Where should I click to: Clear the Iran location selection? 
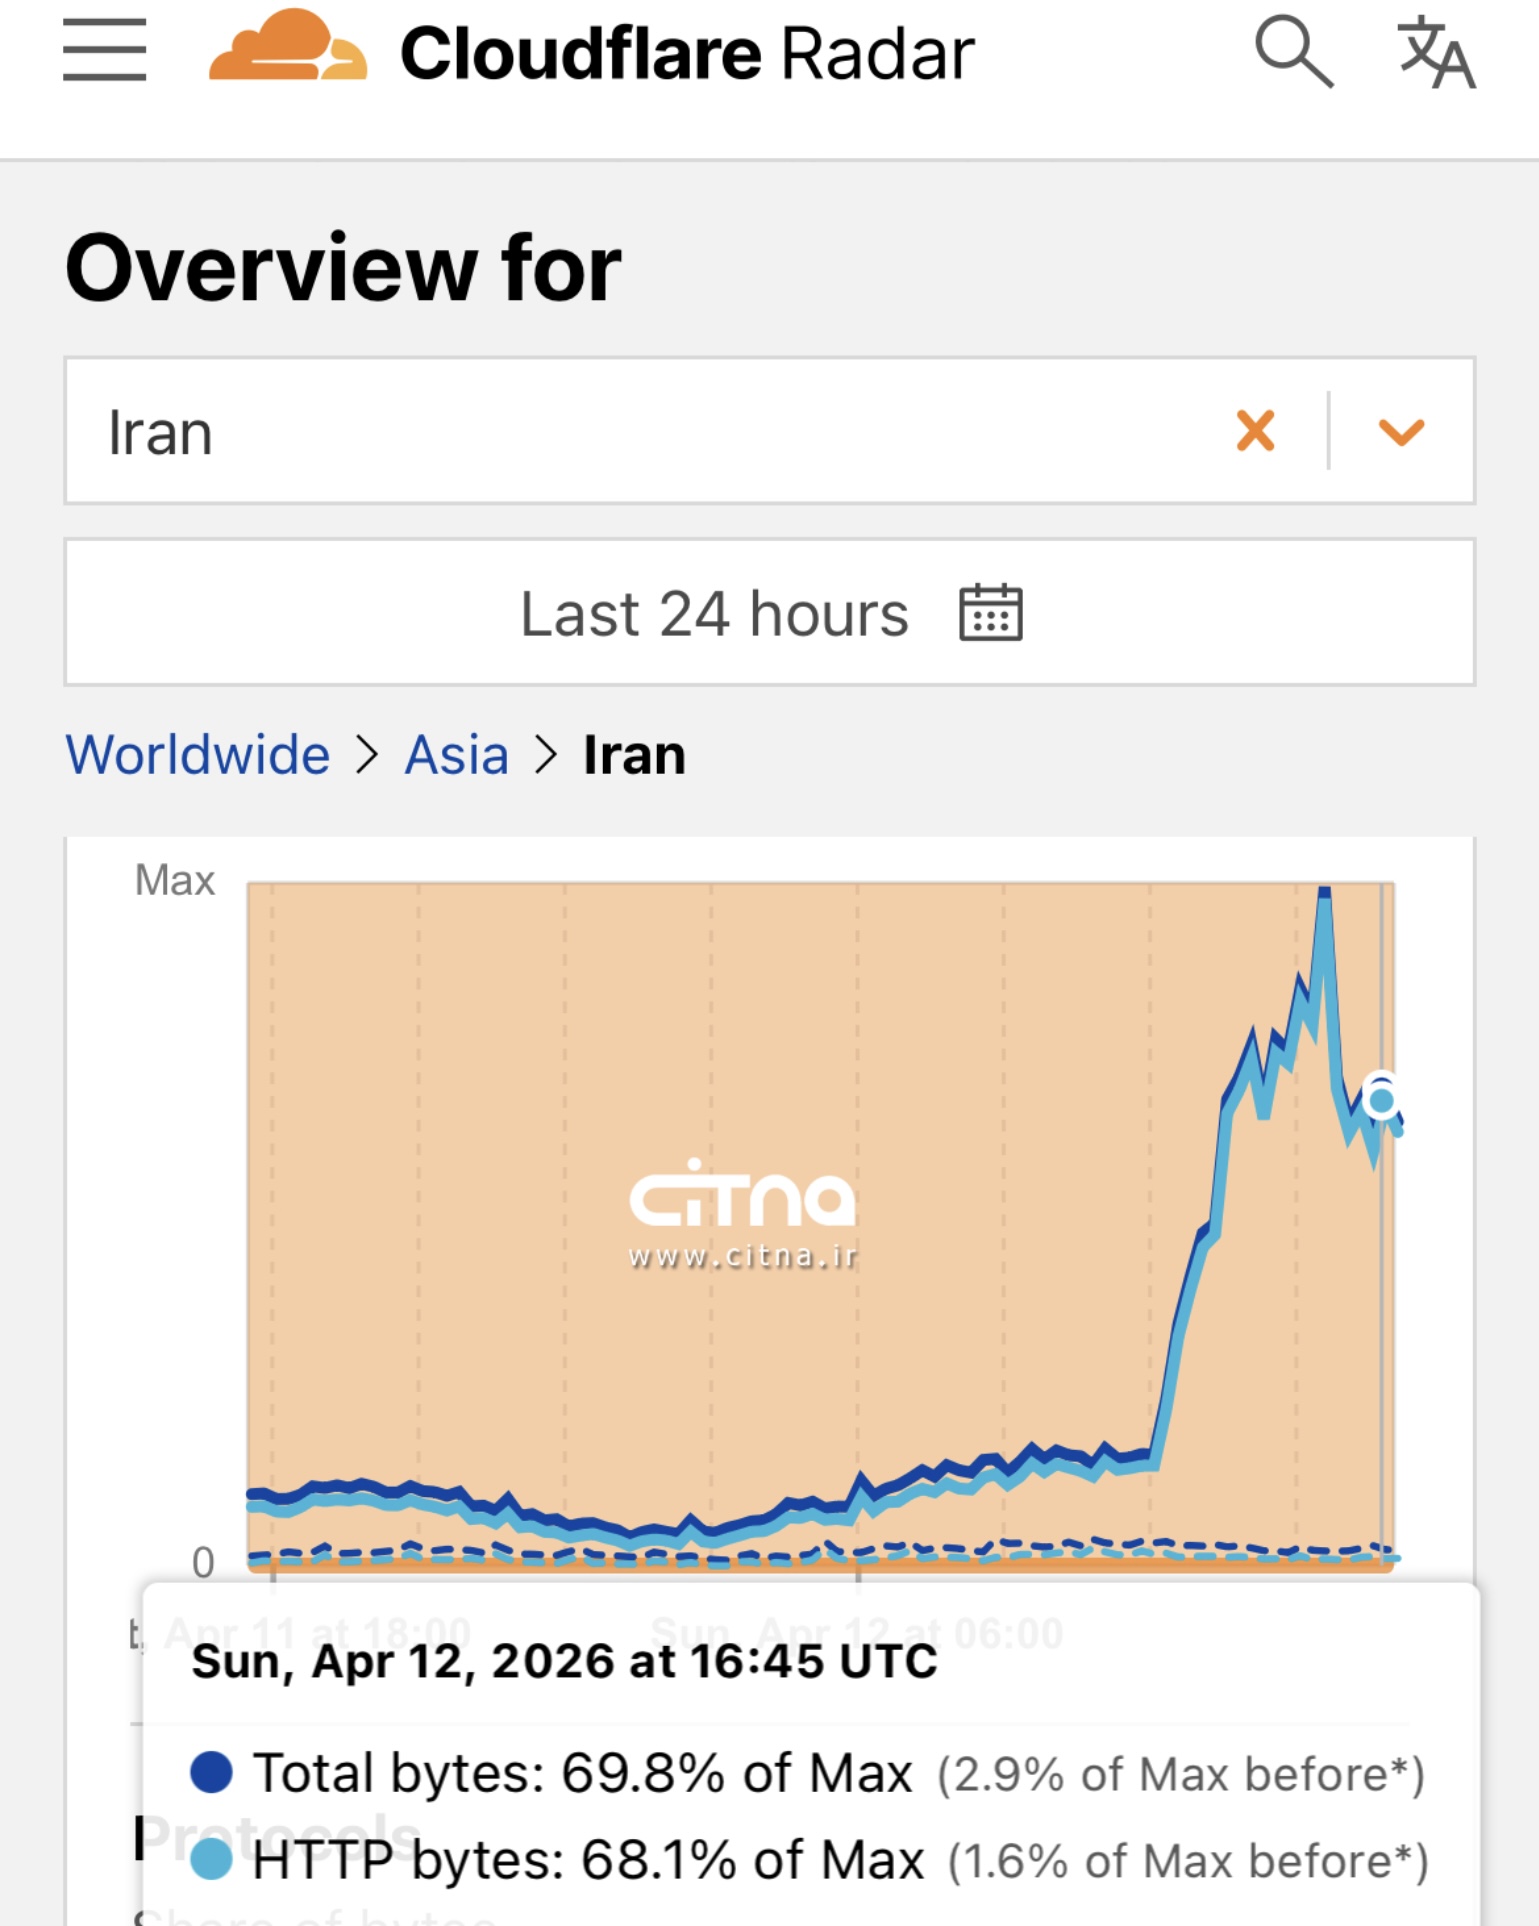tap(1255, 432)
